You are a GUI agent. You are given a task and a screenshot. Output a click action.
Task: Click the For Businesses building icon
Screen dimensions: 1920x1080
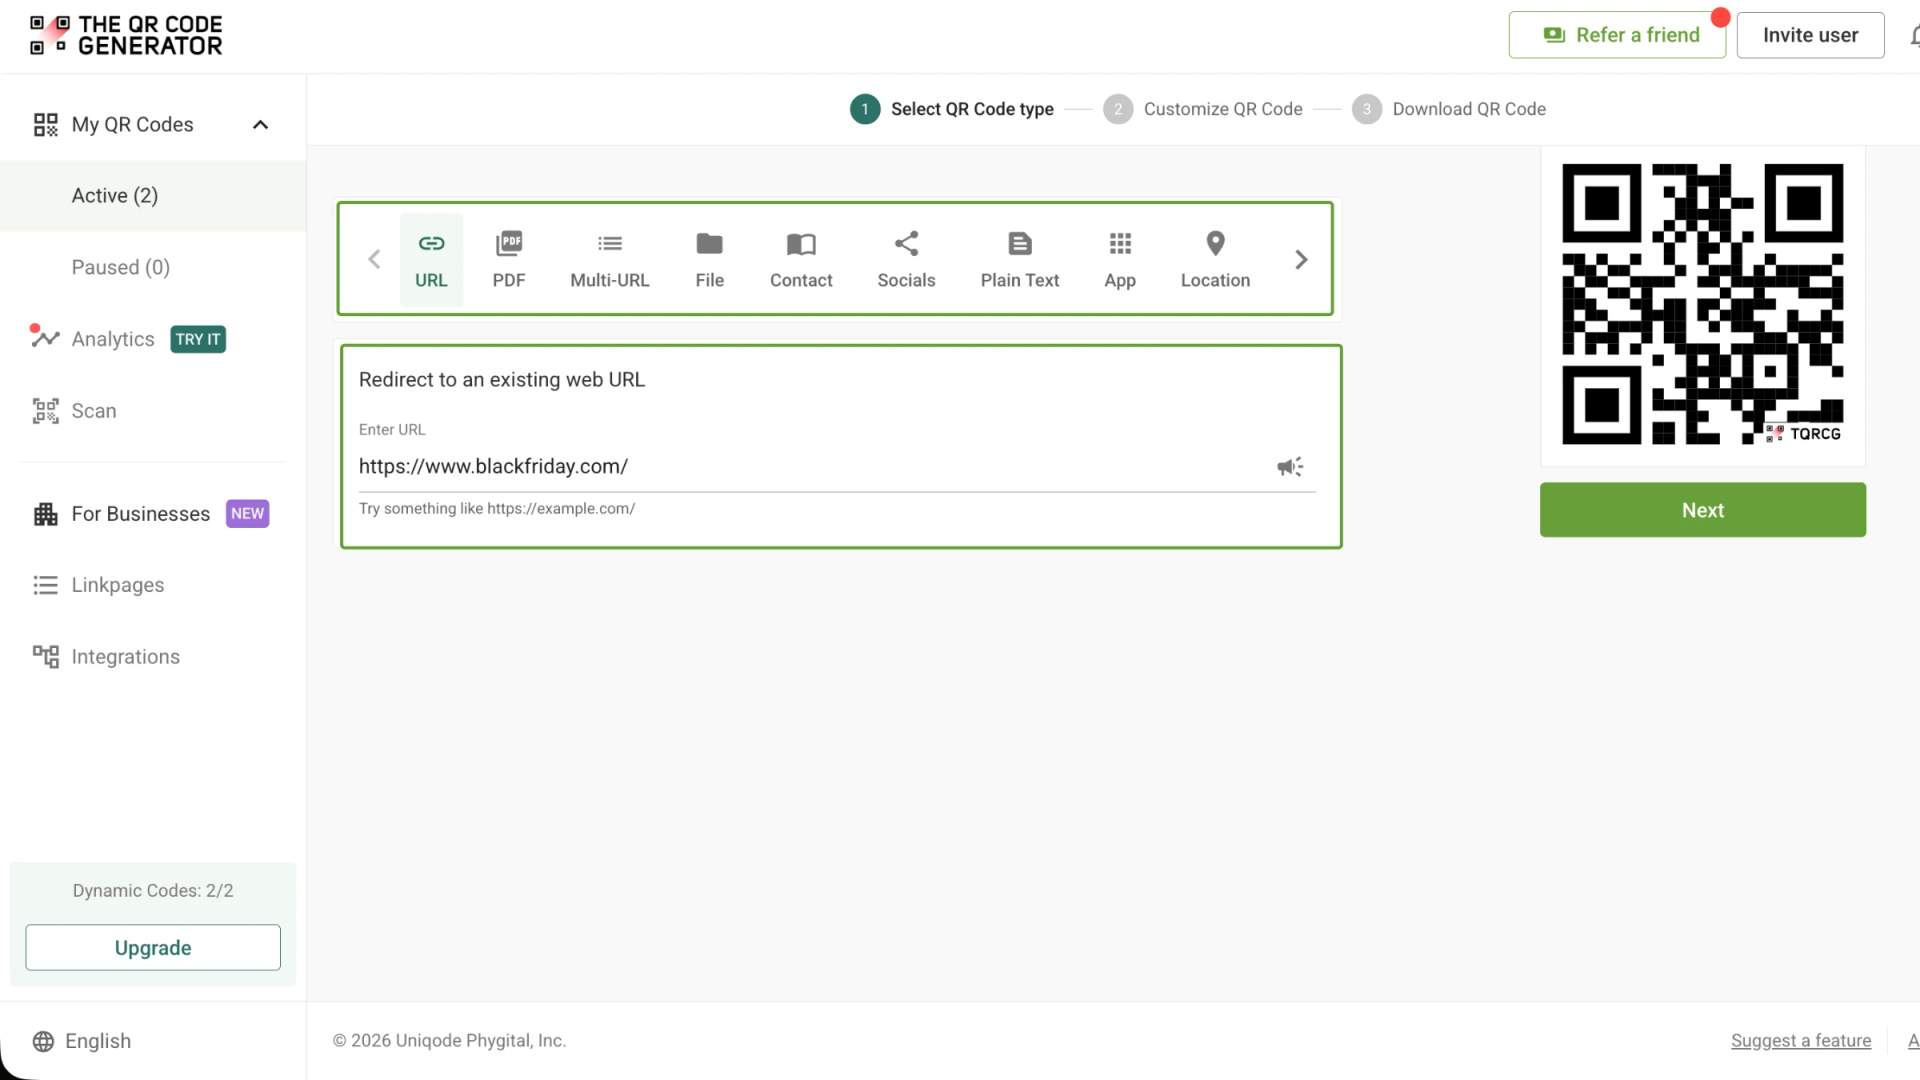tap(45, 514)
